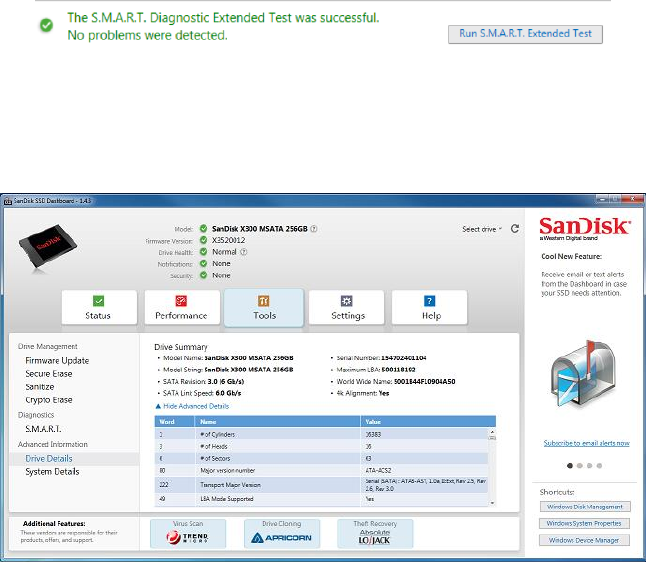Viewport: 646px width, 562px height.
Task: Collapse Hide Advanced Details
Action: coord(192,406)
